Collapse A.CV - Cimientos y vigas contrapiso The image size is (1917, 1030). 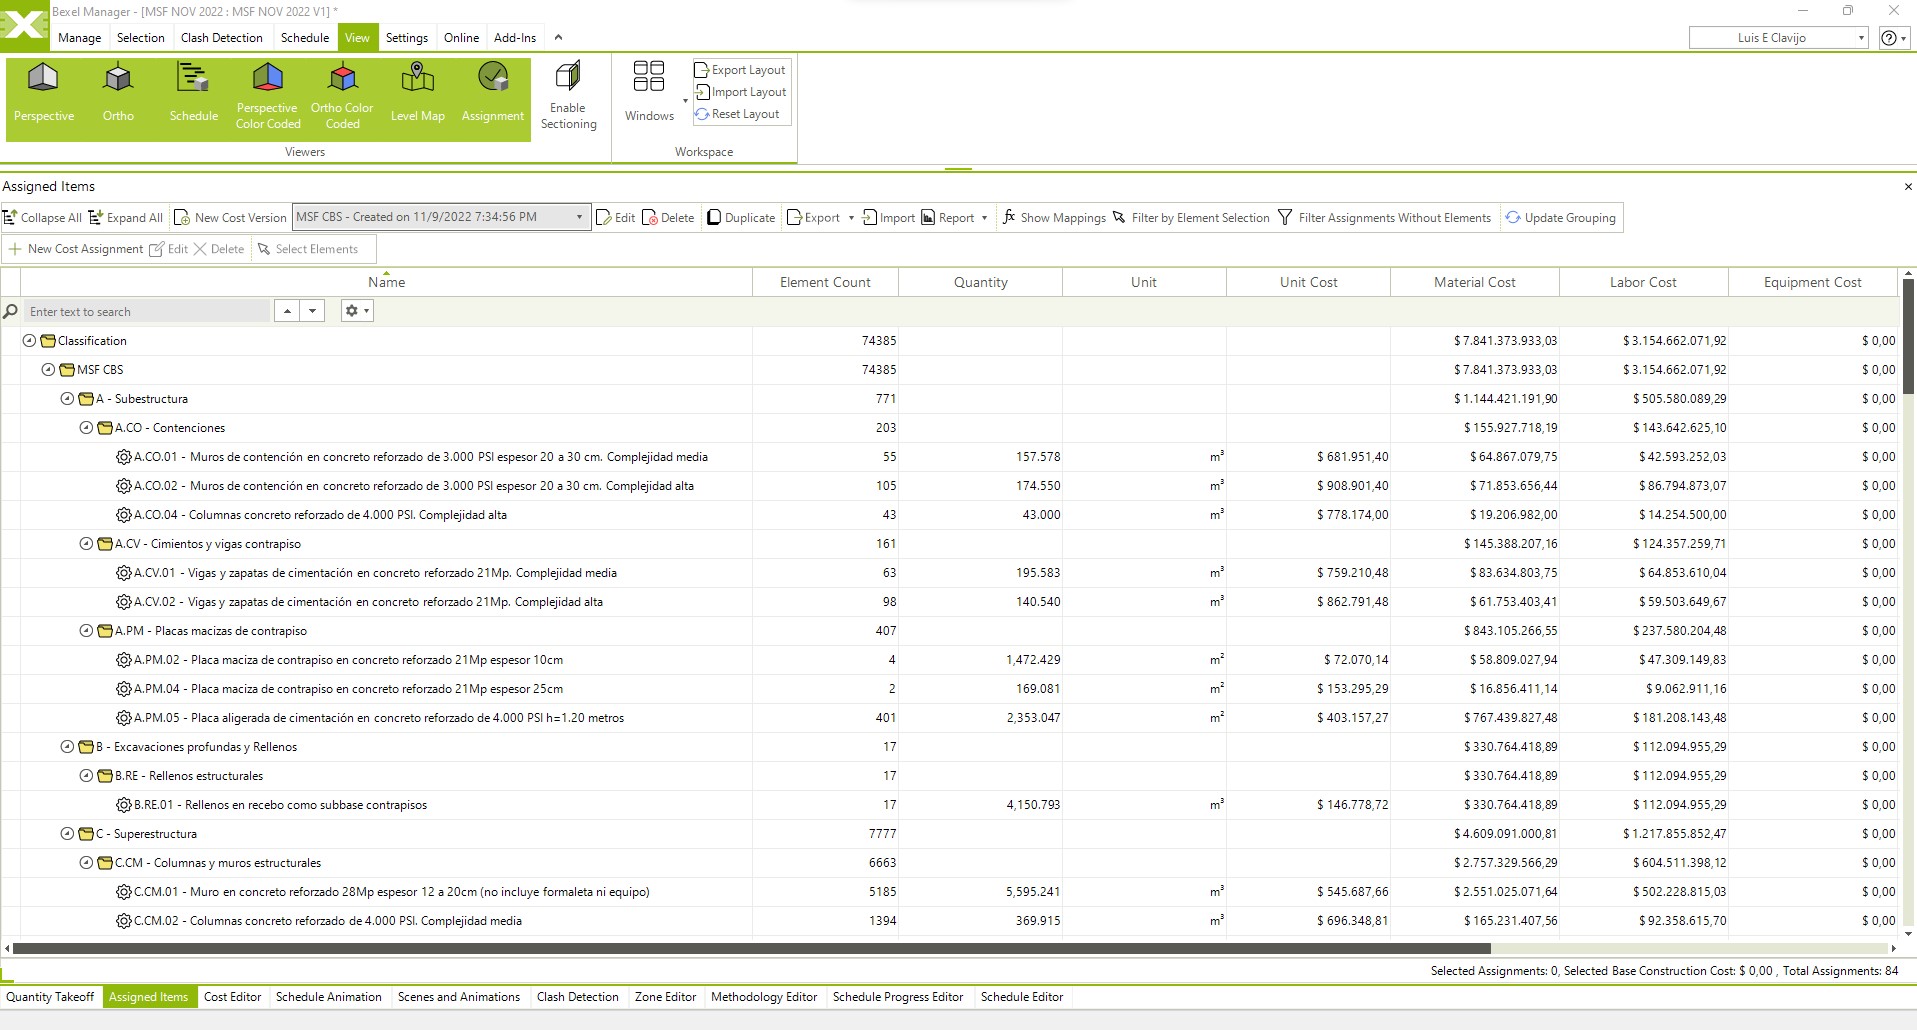coord(86,544)
